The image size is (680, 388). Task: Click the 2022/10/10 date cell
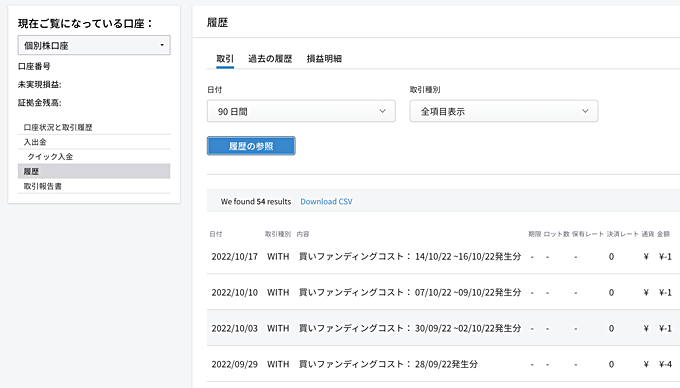(235, 293)
